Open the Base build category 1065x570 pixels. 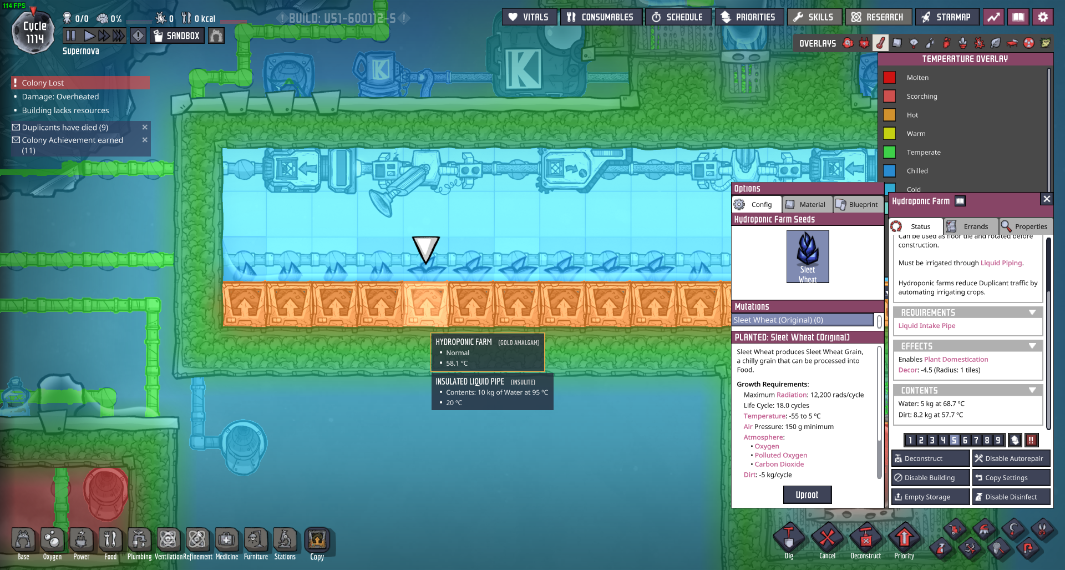tap(24, 540)
